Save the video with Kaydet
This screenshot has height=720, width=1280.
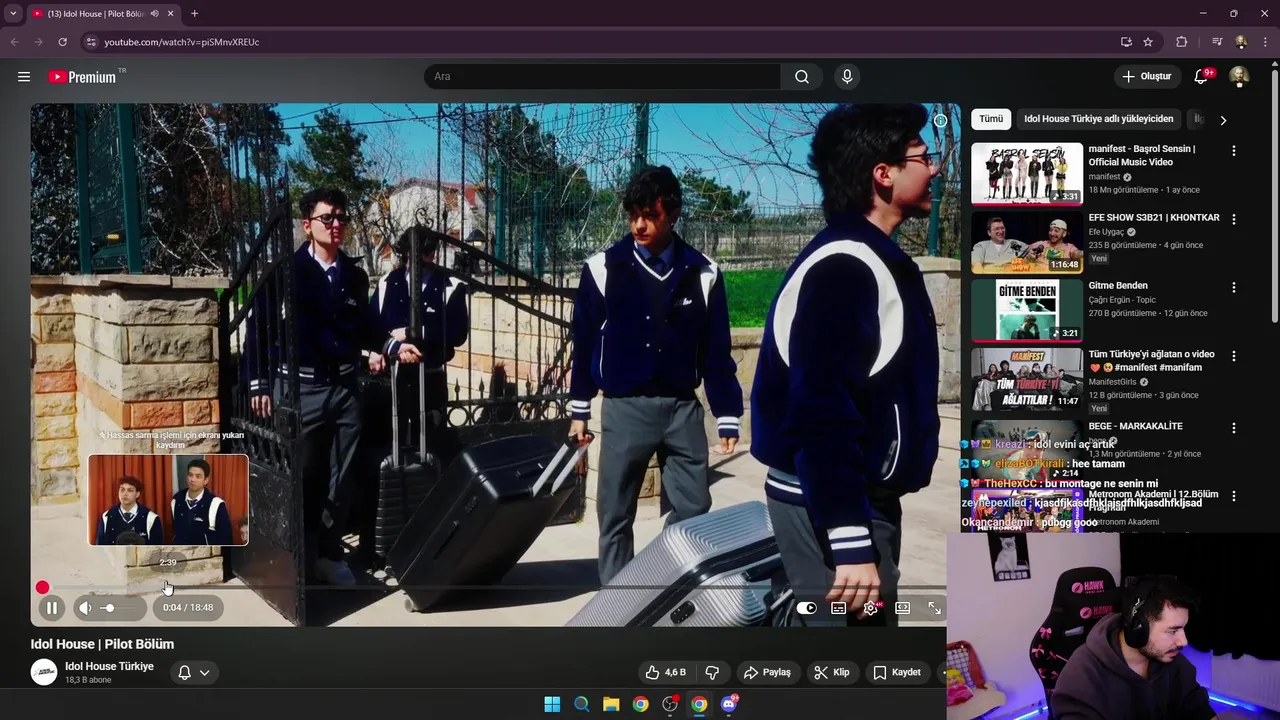pyautogui.click(x=897, y=672)
